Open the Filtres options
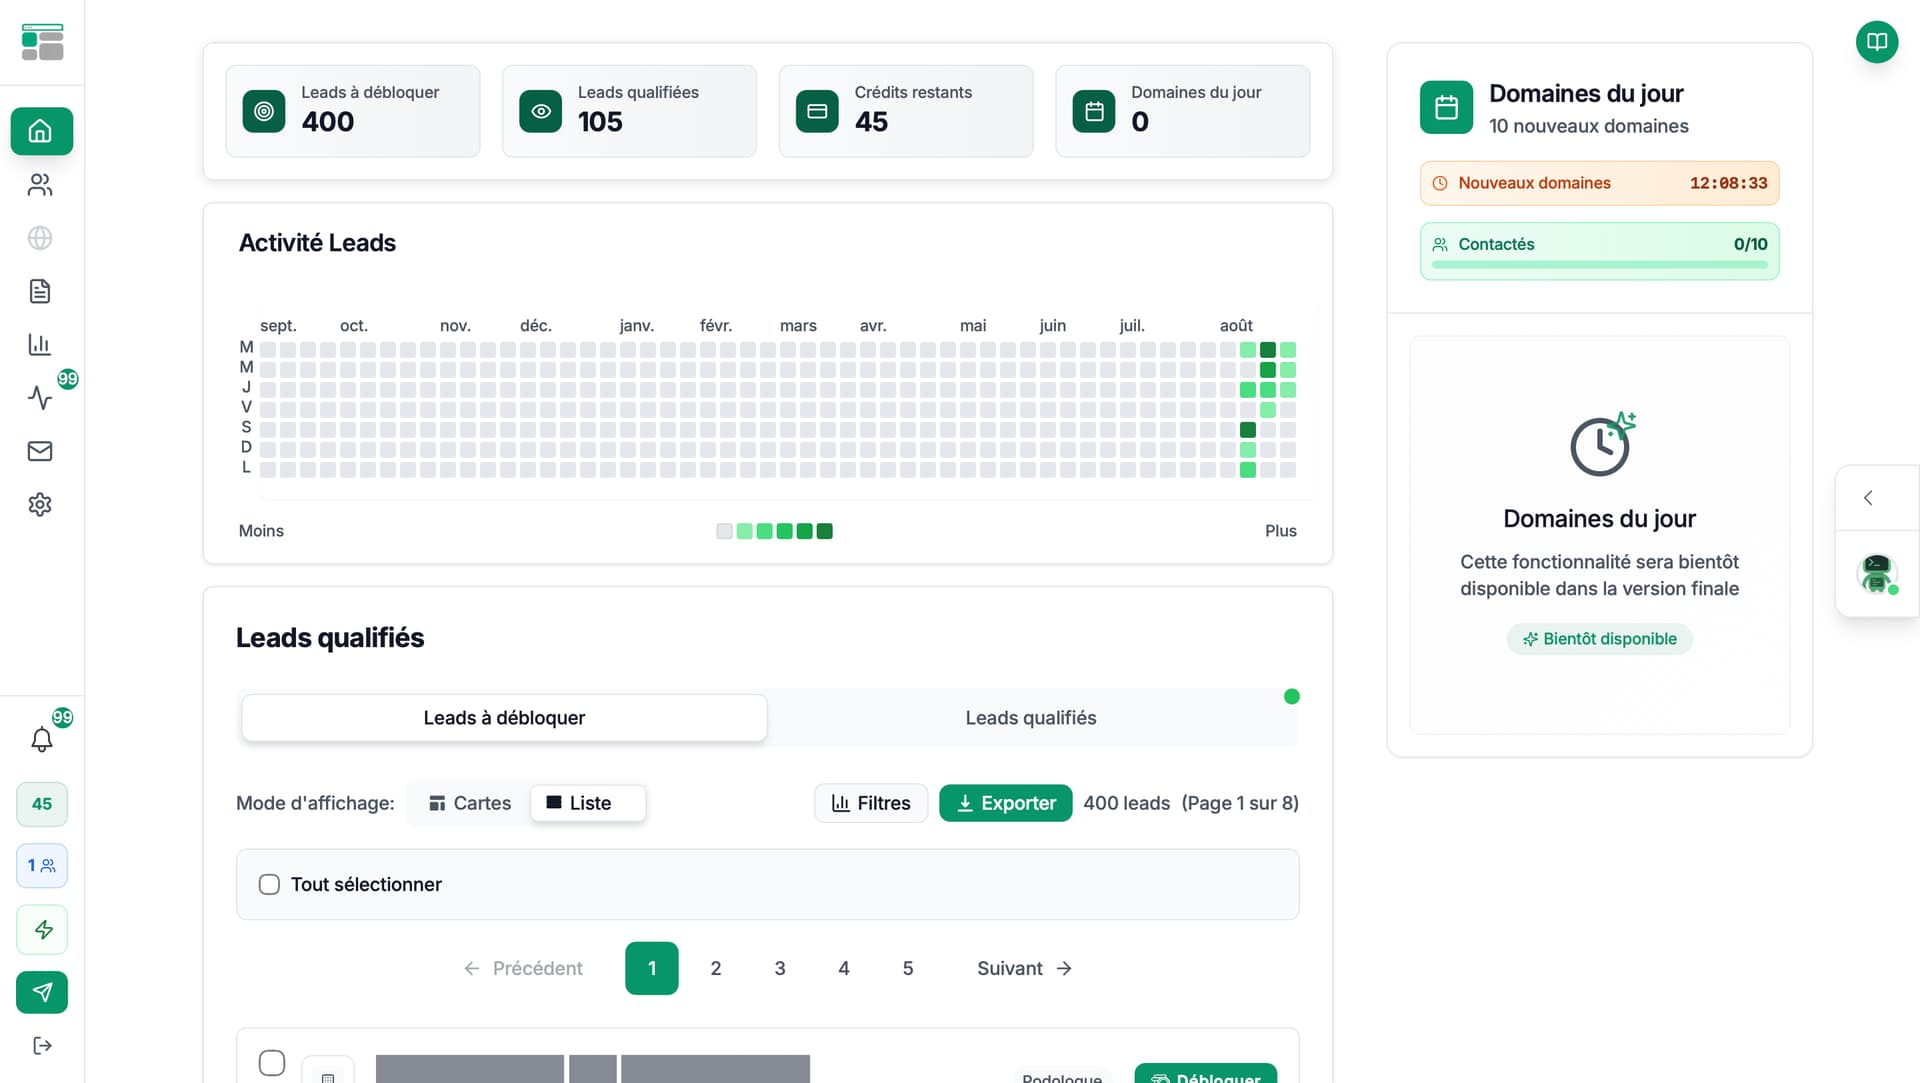Viewport: 1920px width, 1083px height. (x=871, y=803)
